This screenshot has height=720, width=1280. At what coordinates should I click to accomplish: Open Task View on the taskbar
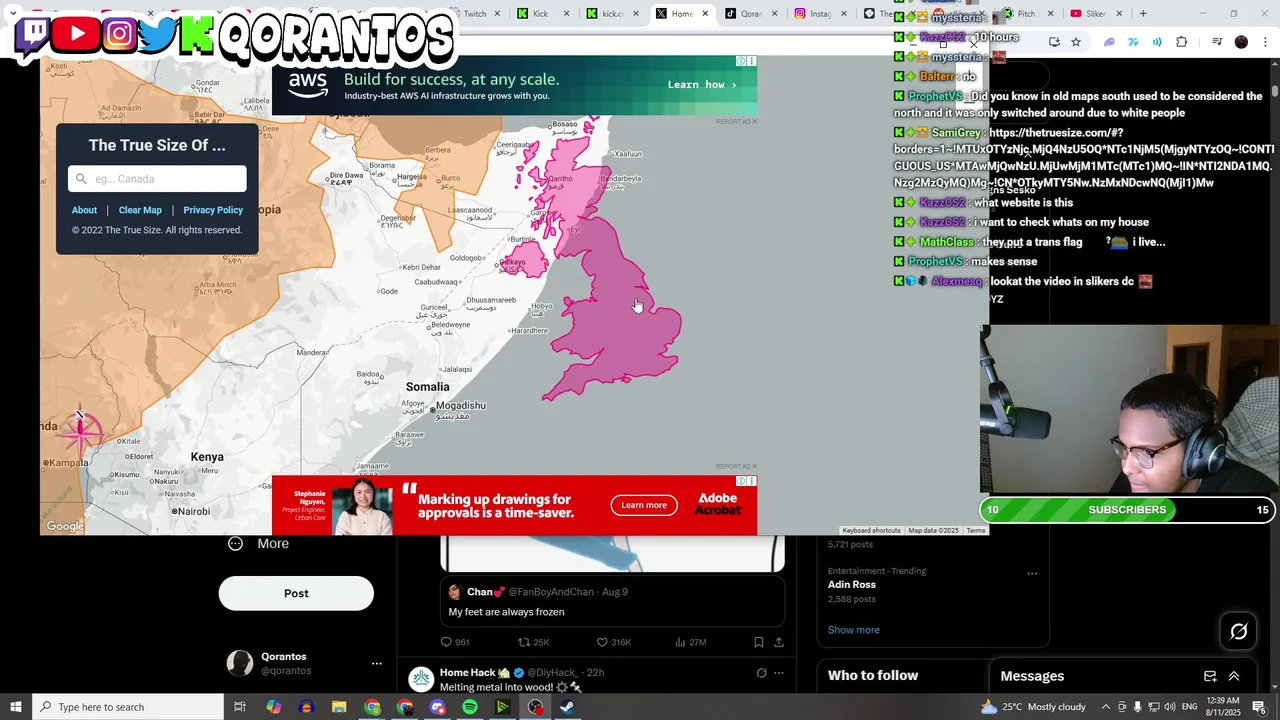pos(240,707)
